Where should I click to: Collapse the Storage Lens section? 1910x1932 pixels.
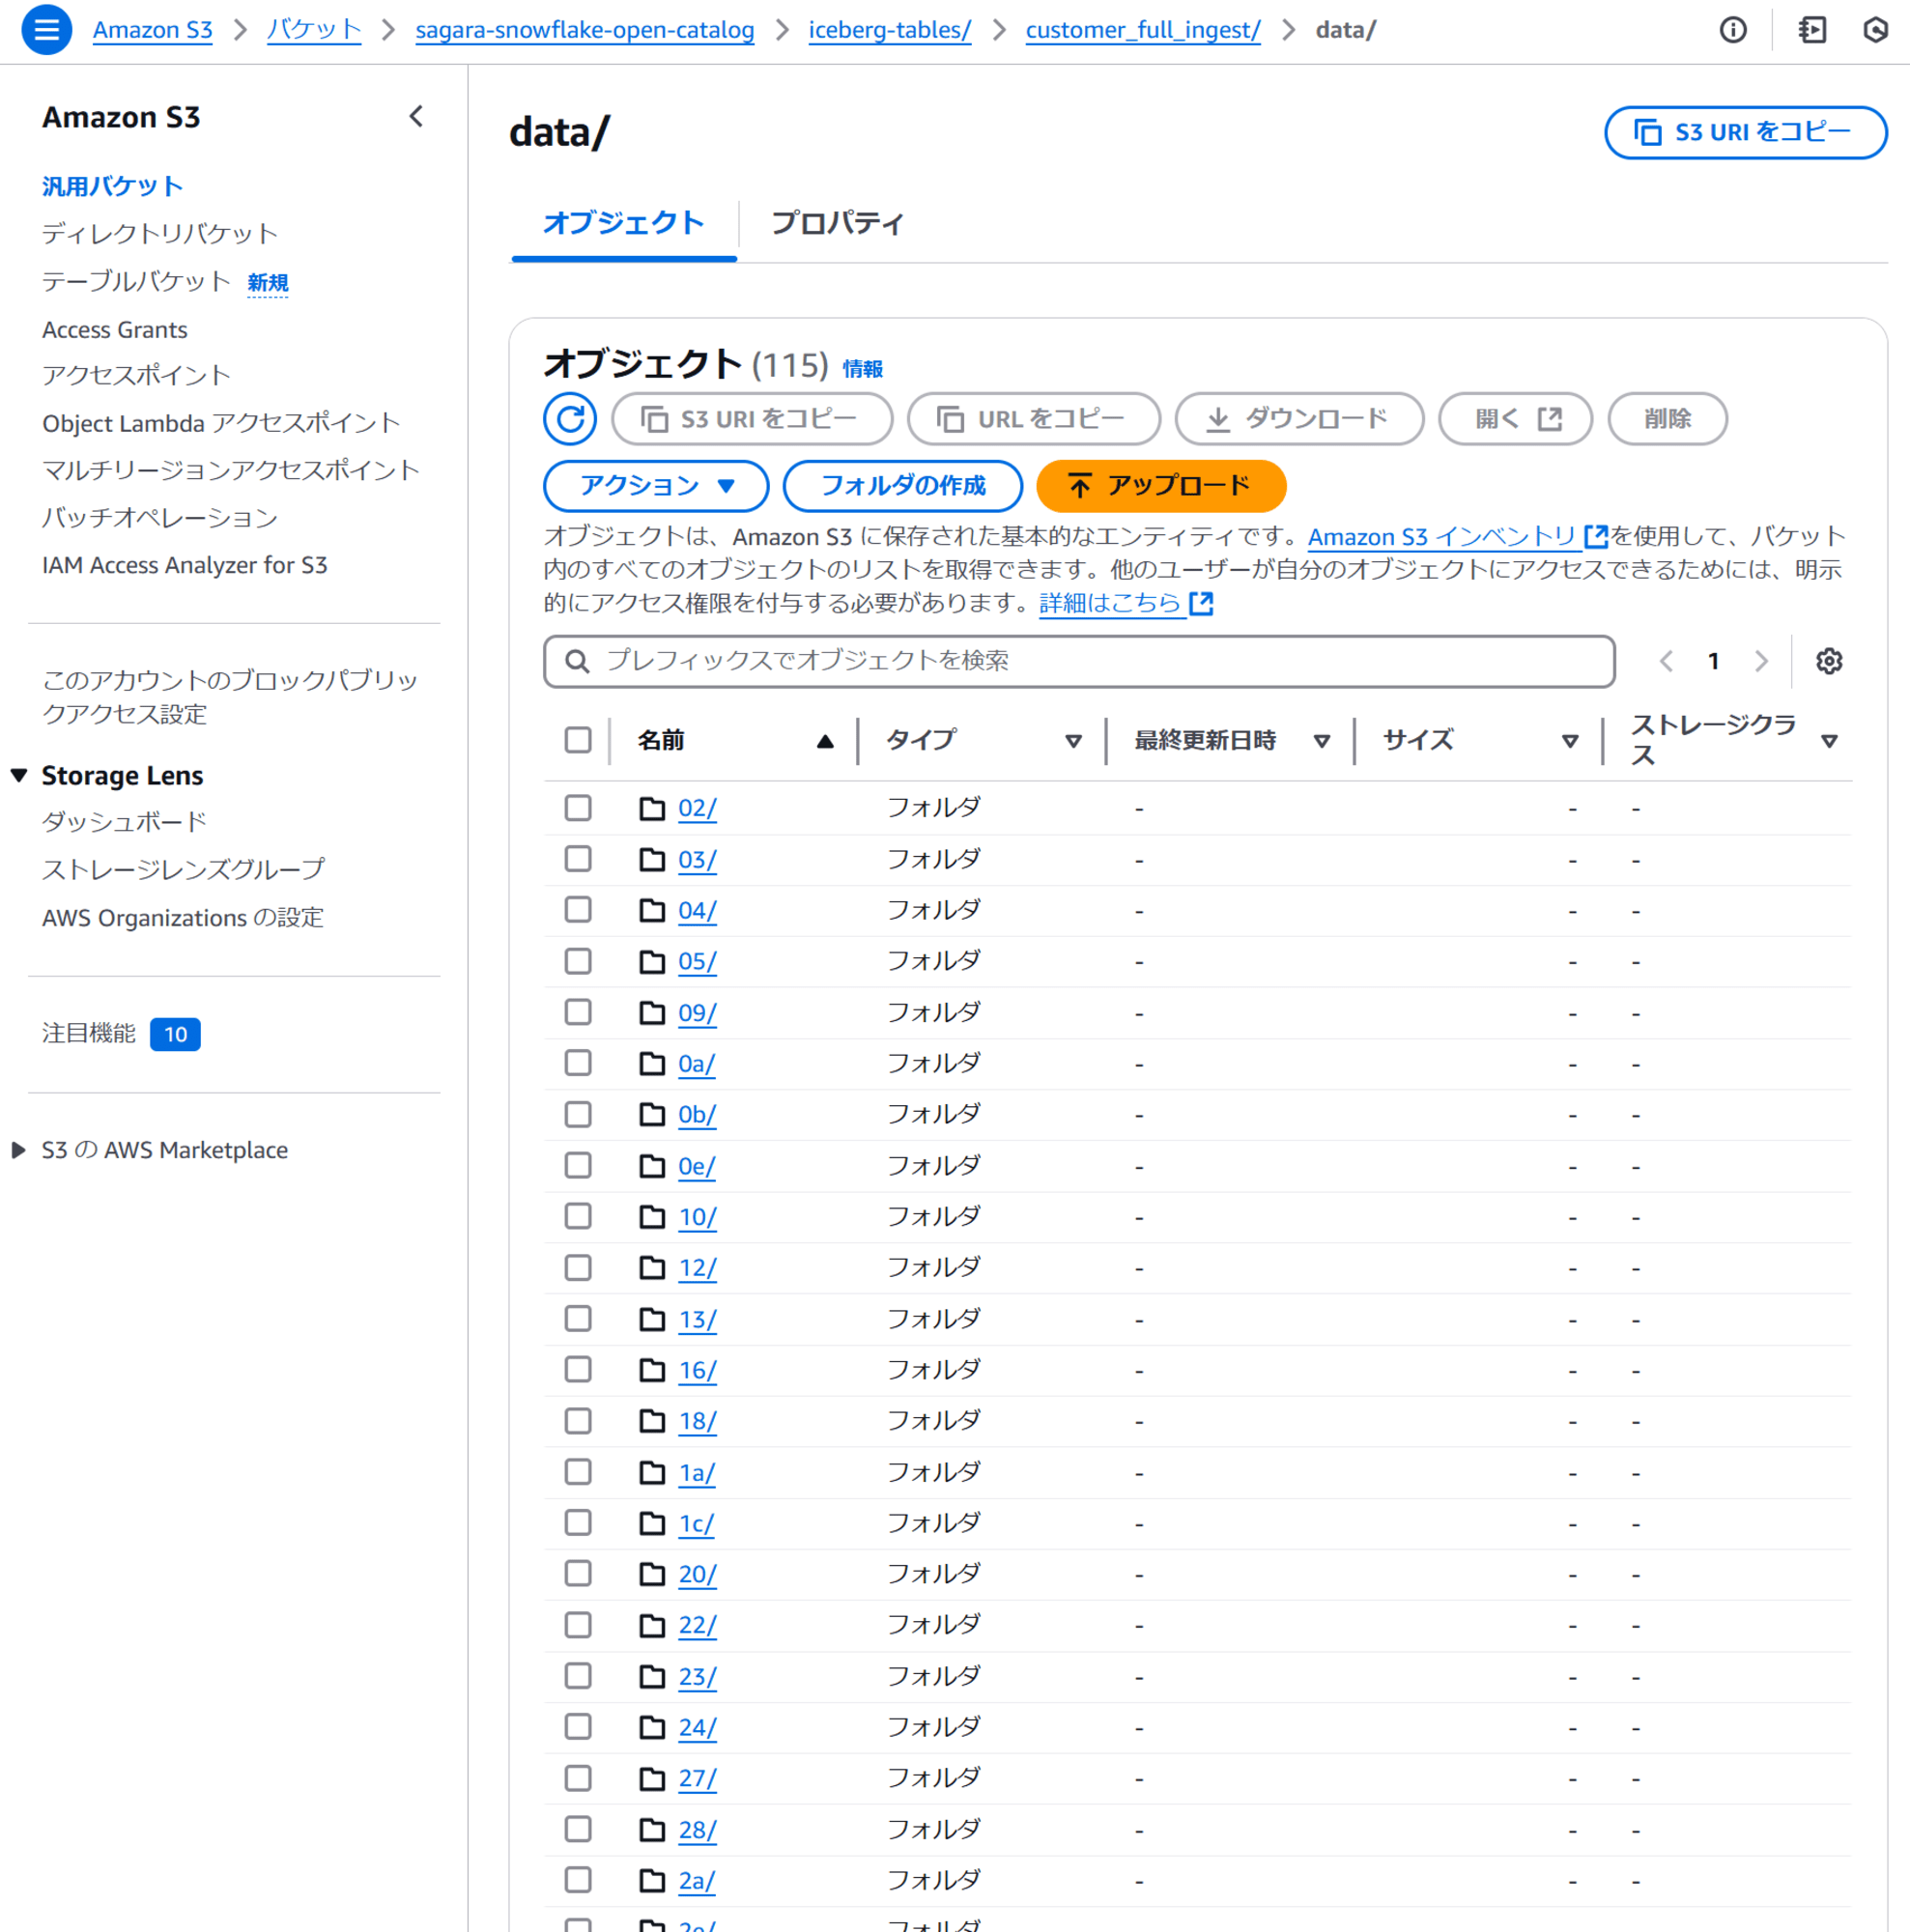[19, 776]
